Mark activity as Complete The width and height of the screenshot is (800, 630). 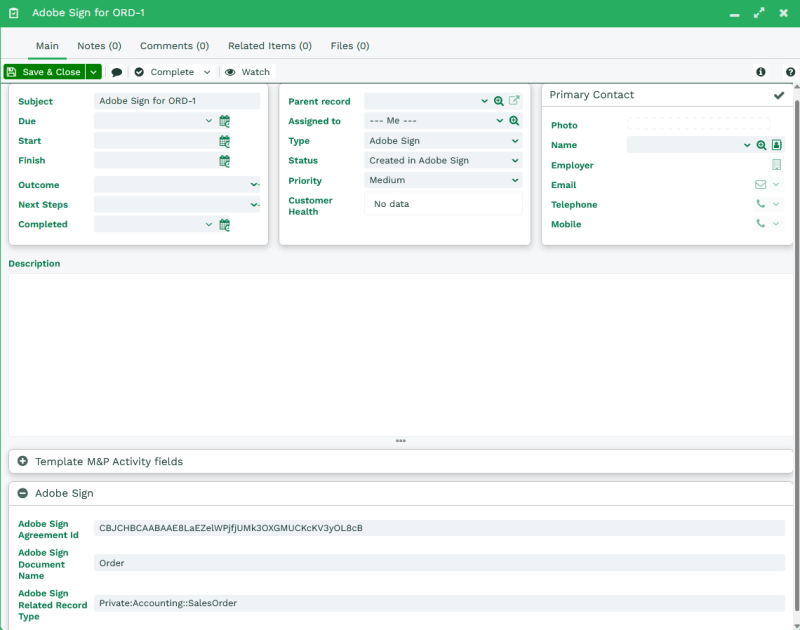(165, 72)
